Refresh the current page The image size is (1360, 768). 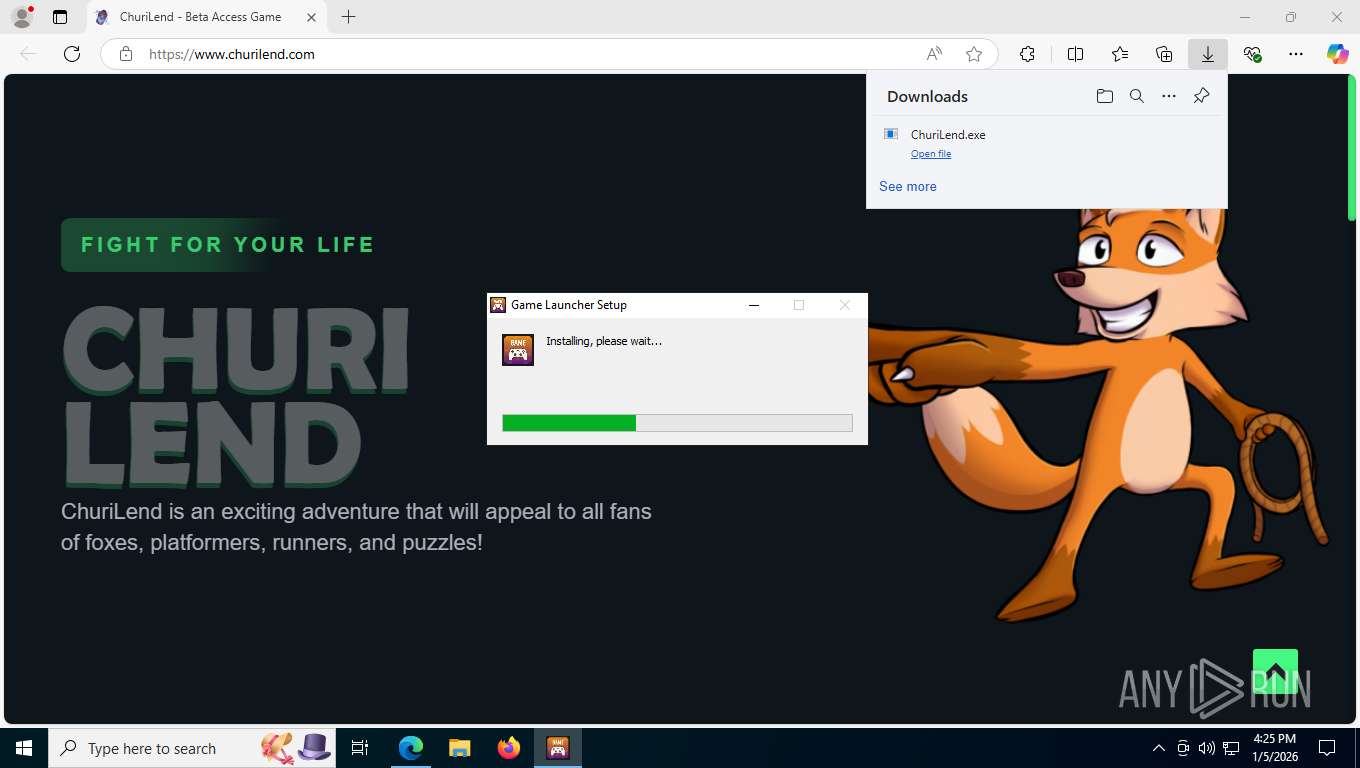coord(72,54)
